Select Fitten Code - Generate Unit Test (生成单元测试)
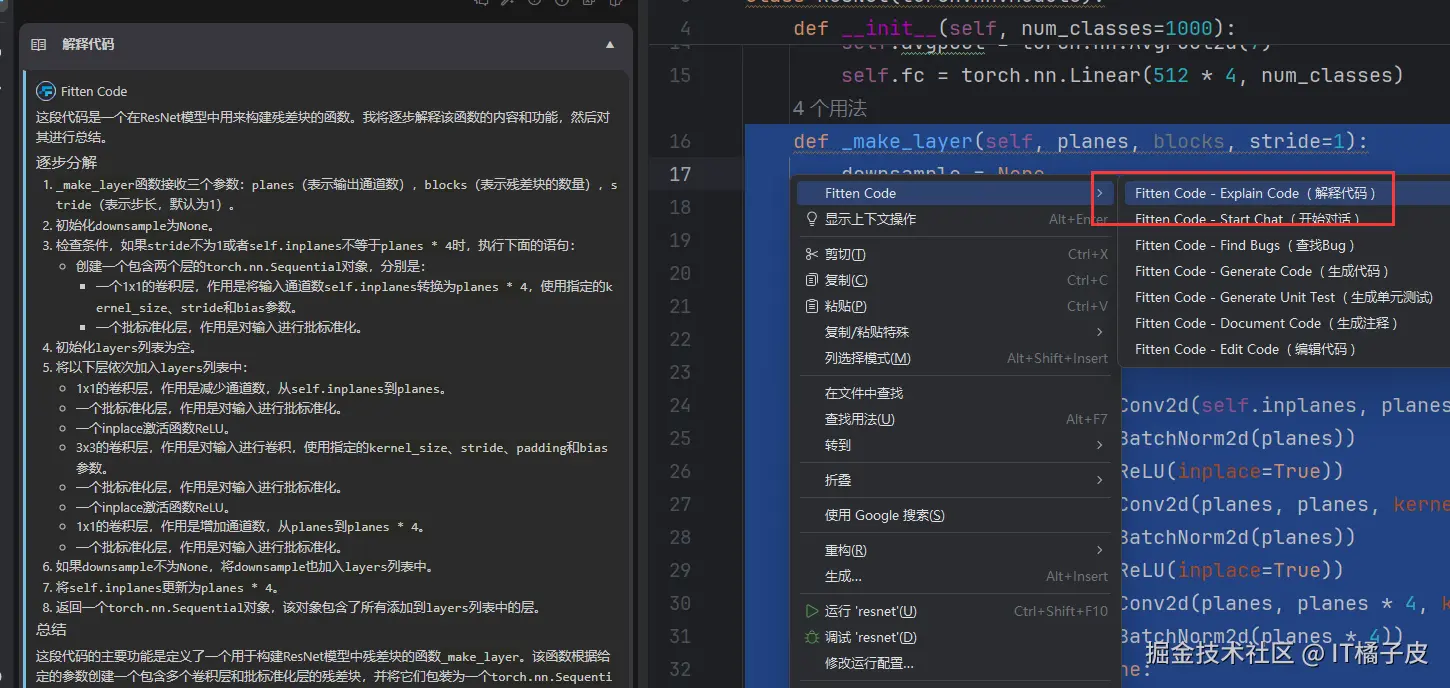Viewport: 1450px width, 688px height. click(x=1285, y=297)
